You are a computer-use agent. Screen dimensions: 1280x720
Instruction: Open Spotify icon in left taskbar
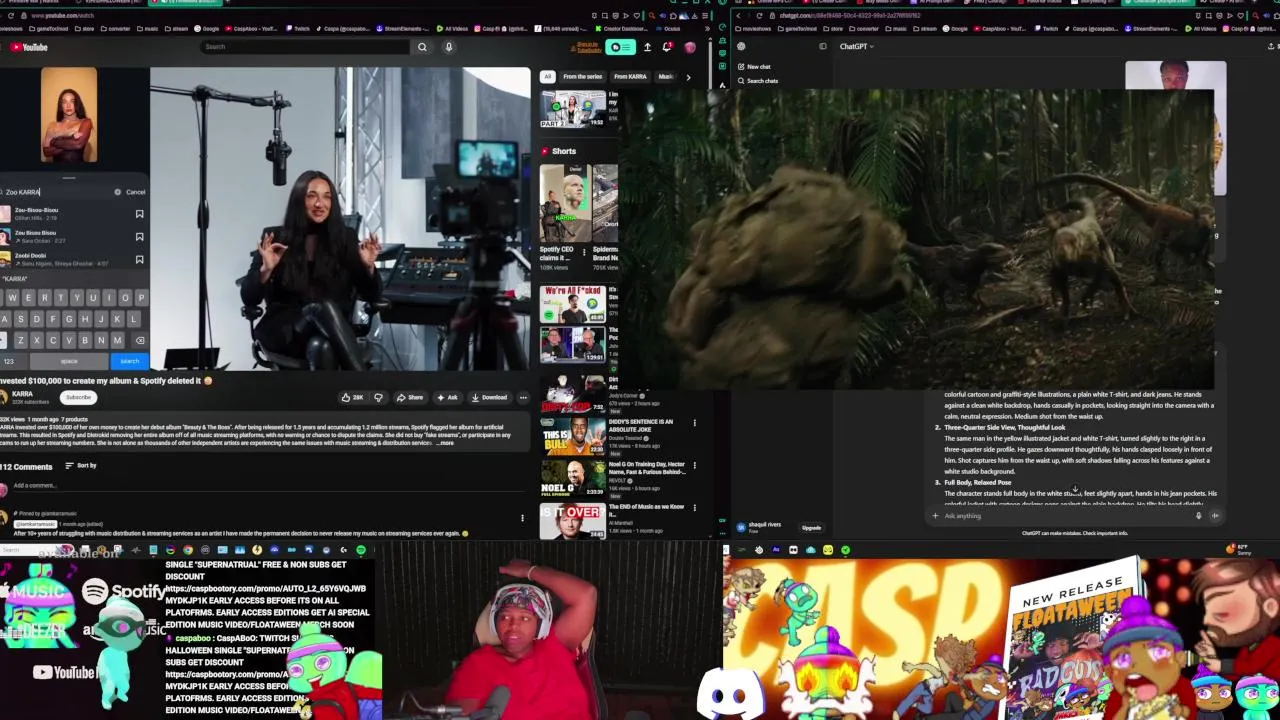[x=361, y=550]
